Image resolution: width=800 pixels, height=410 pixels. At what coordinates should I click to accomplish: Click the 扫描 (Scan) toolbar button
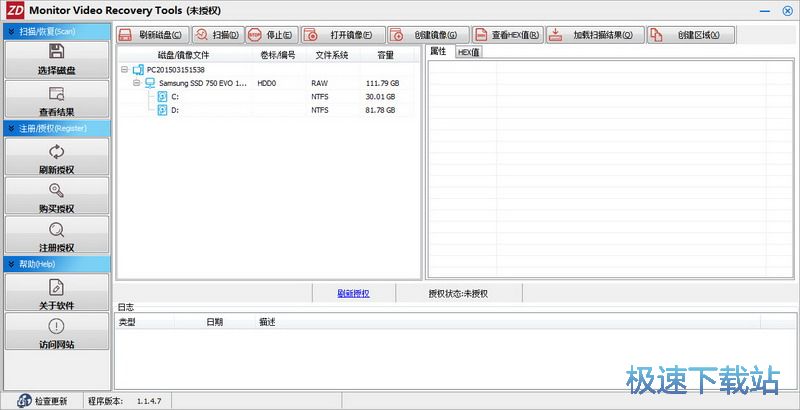(218, 35)
